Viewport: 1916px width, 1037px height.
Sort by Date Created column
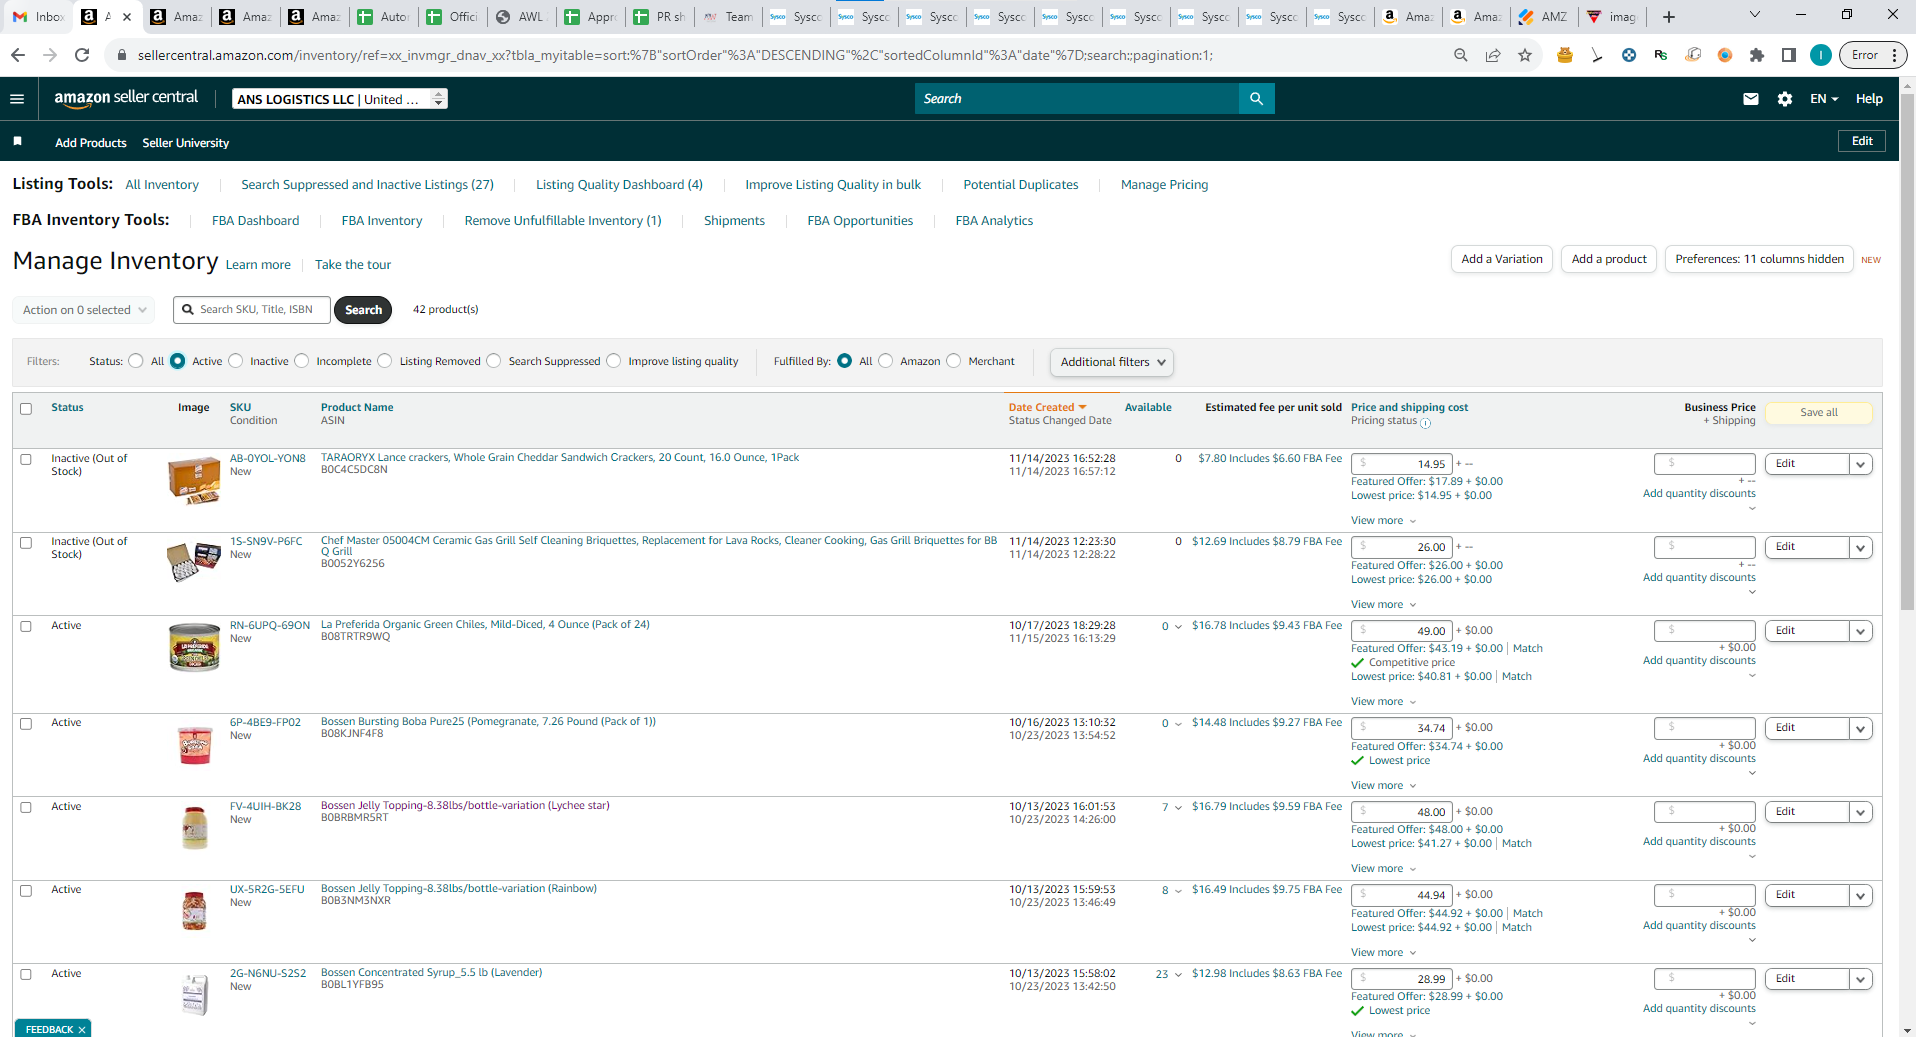pos(1047,407)
